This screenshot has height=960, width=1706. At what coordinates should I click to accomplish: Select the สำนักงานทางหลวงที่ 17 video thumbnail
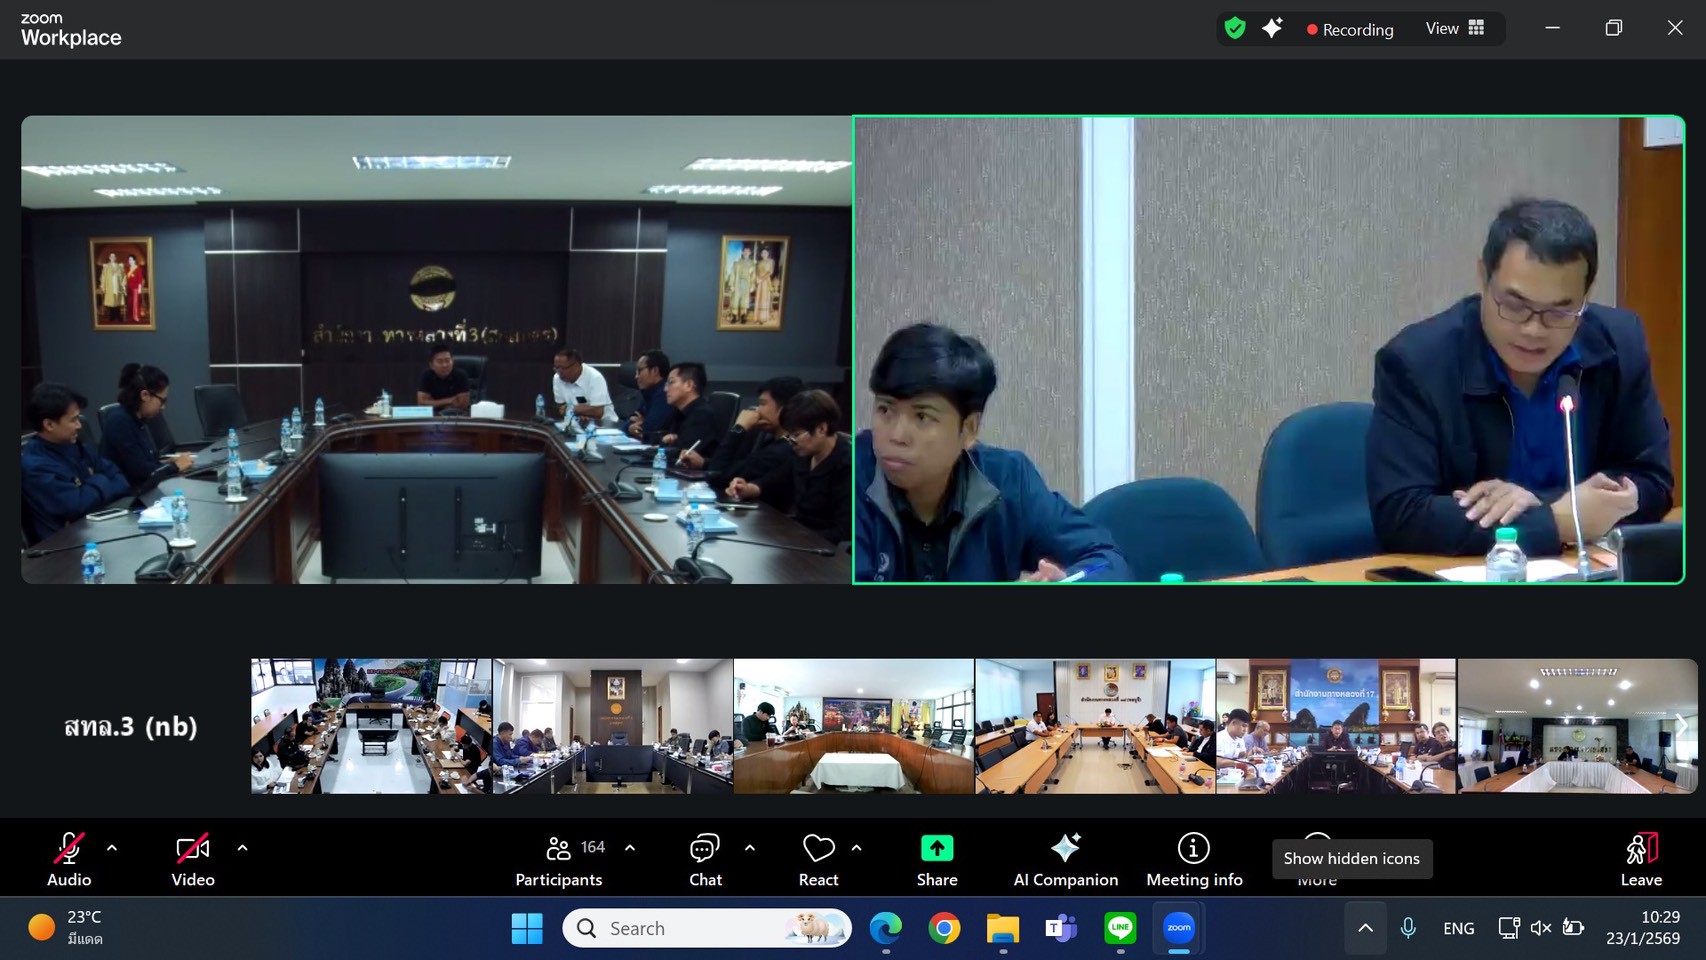(x=1336, y=726)
